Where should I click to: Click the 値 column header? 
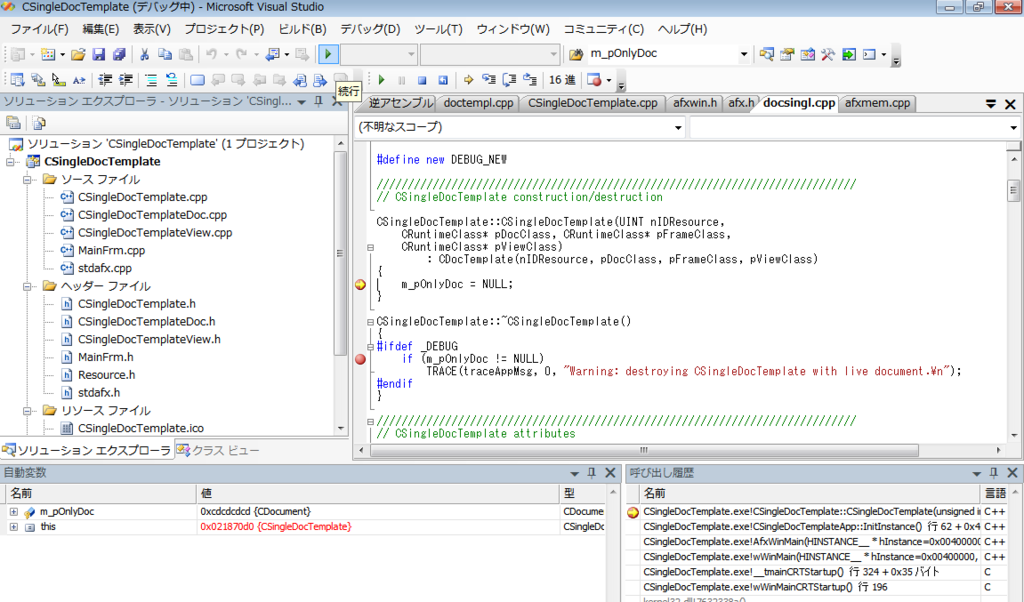click(377, 494)
